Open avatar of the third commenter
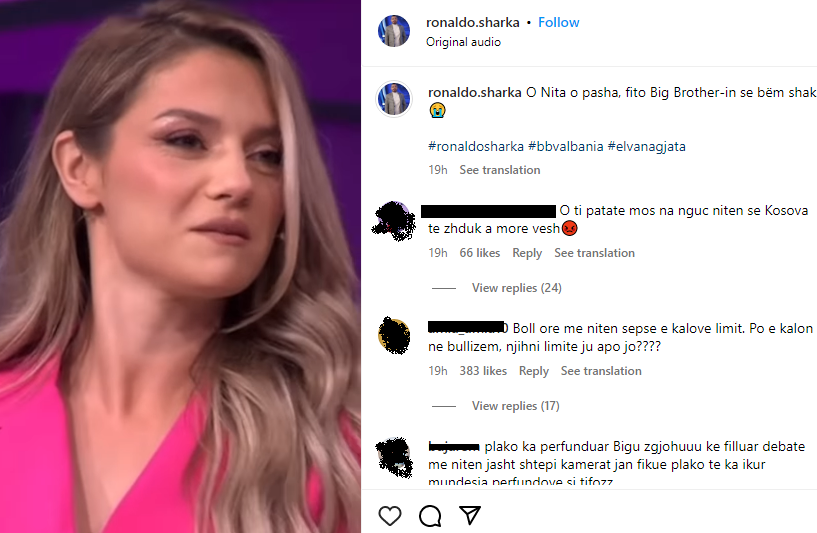The height and width of the screenshot is (533, 817). 394,457
